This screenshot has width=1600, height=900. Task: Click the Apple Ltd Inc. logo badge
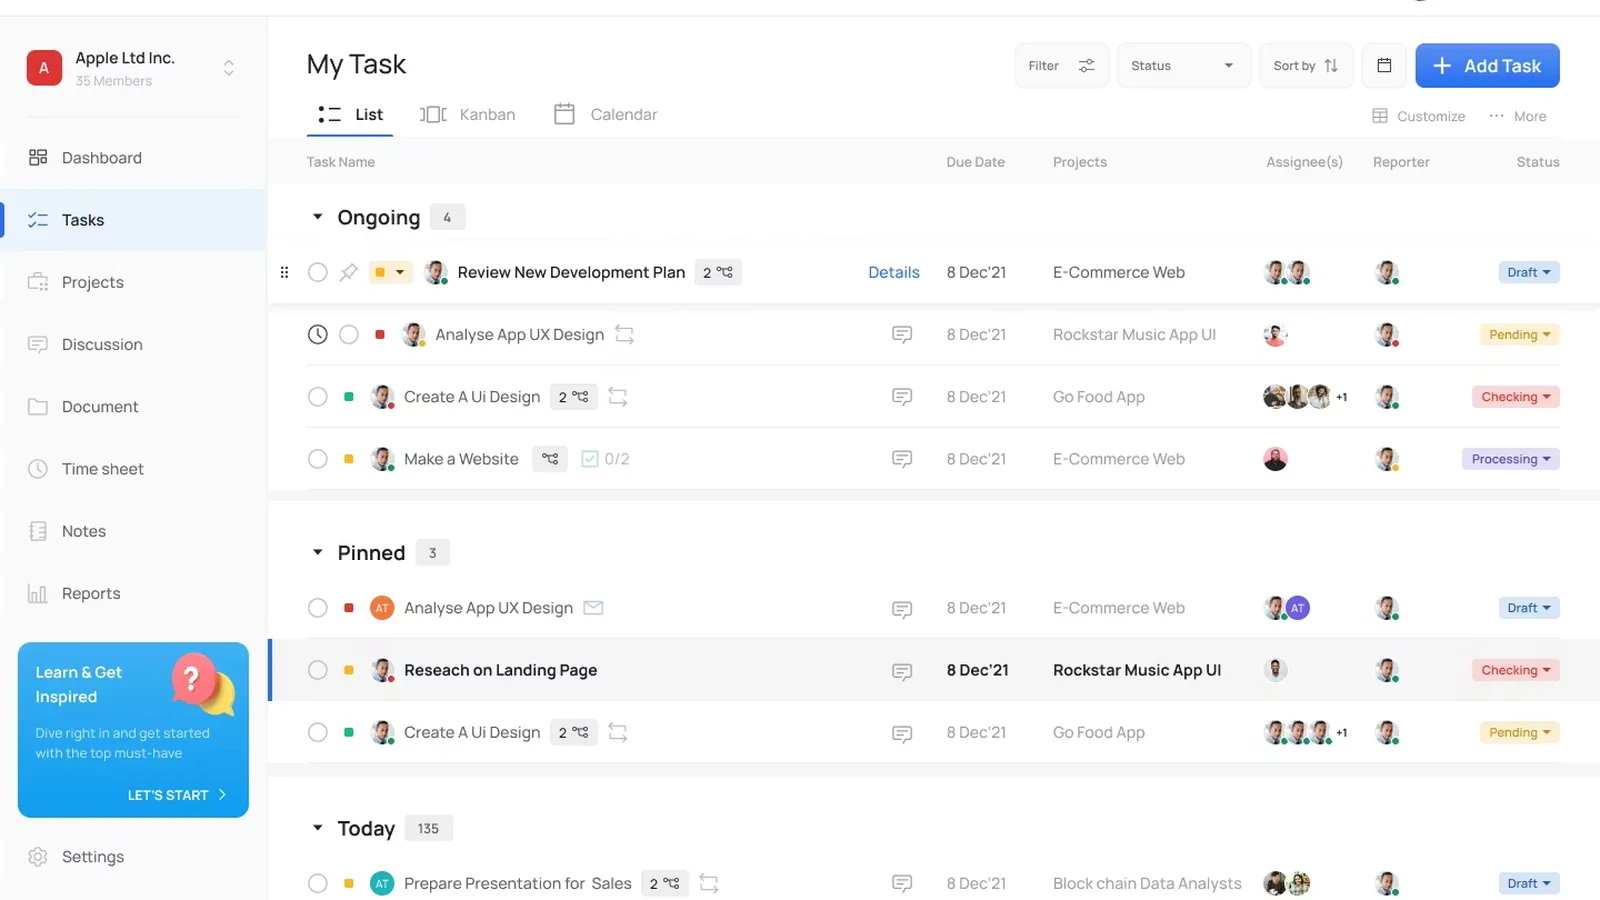tap(44, 68)
